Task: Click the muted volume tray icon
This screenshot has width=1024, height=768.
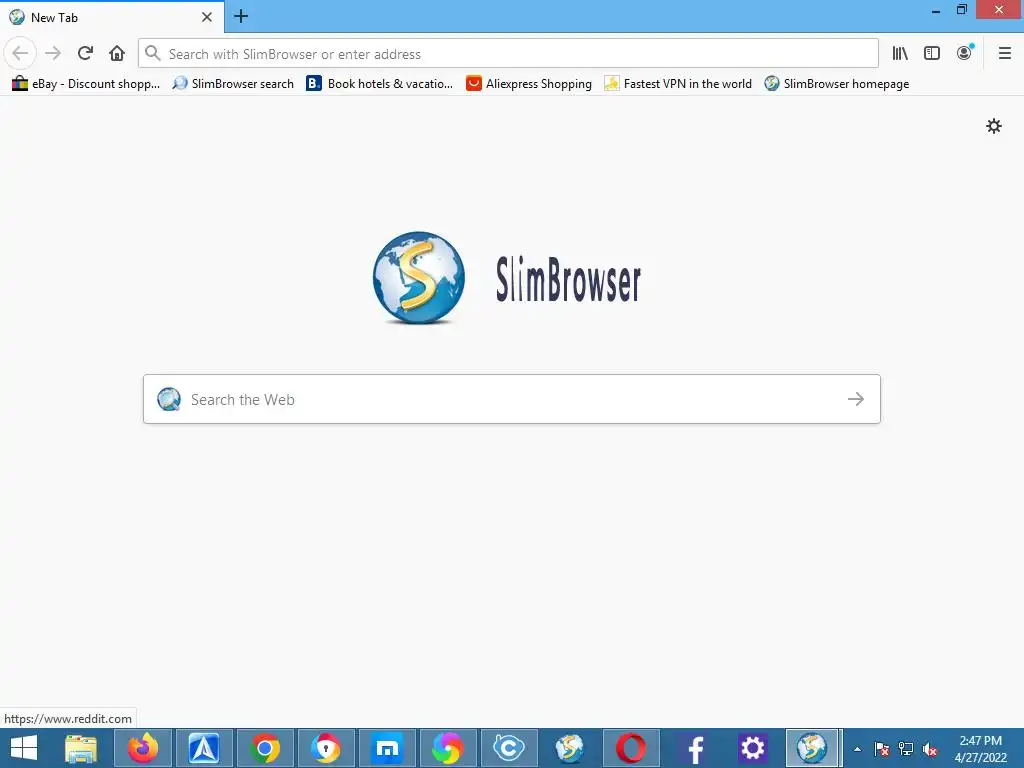Action: 930,749
